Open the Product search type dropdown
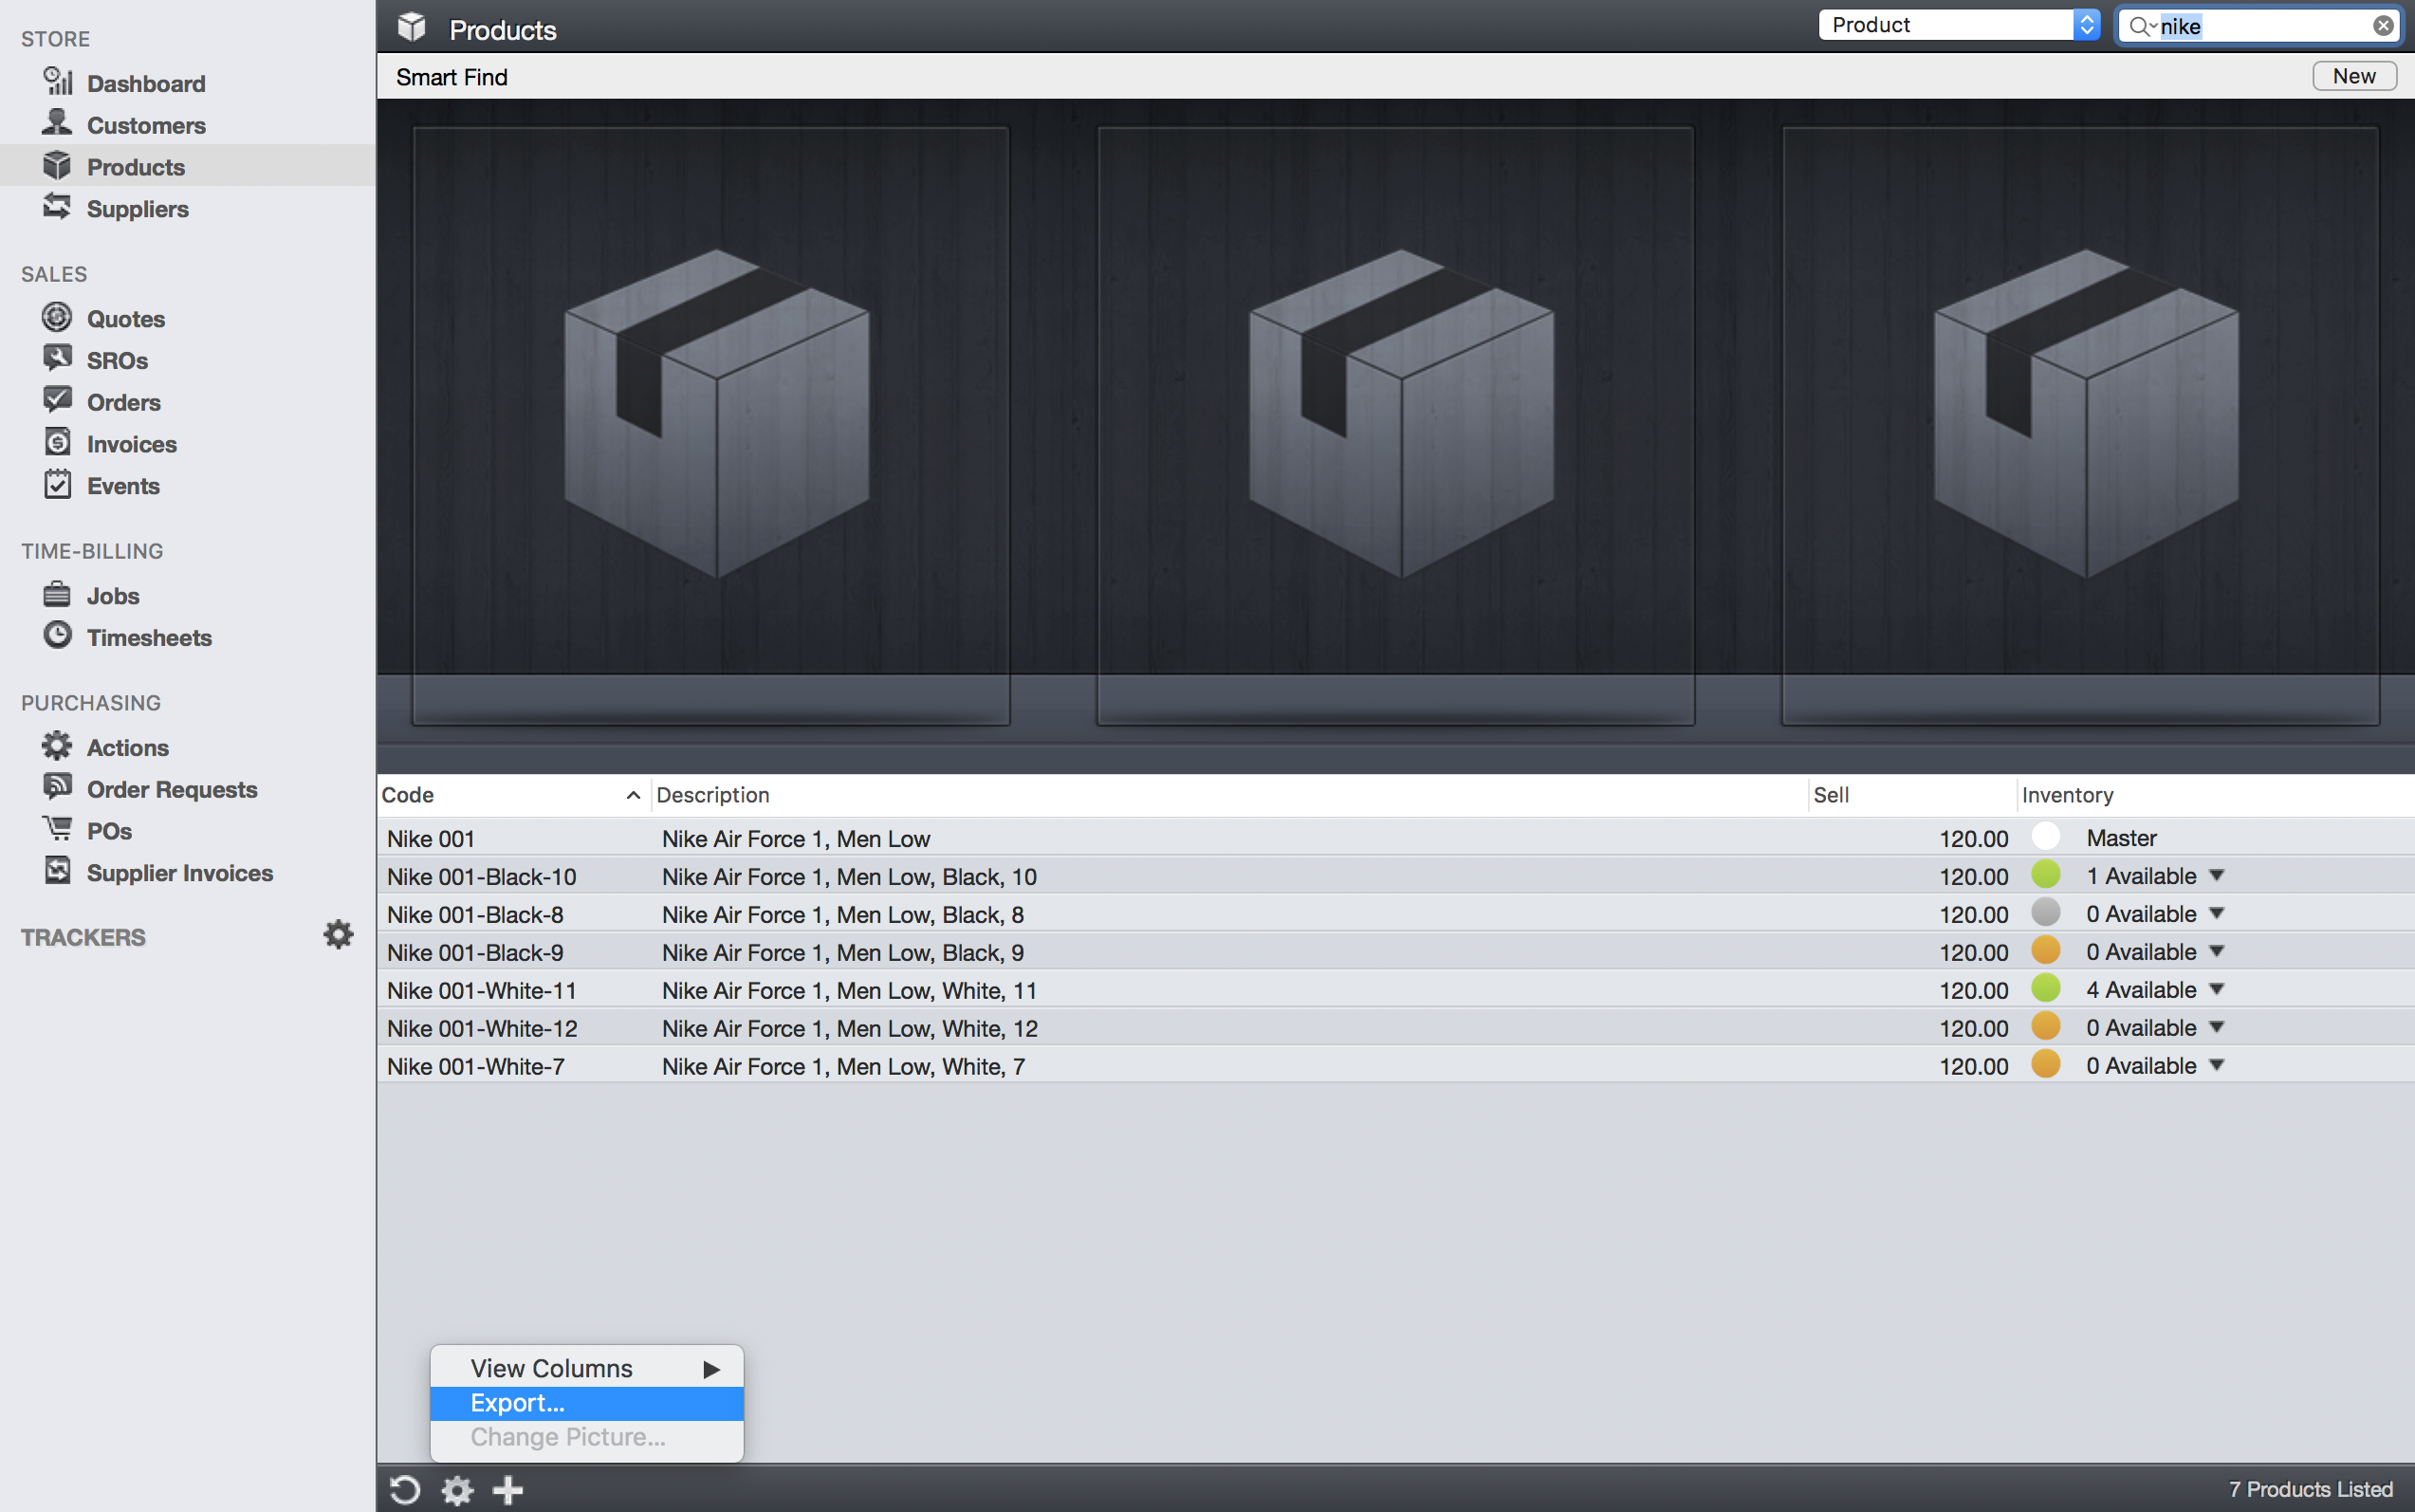 [1958, 25]
